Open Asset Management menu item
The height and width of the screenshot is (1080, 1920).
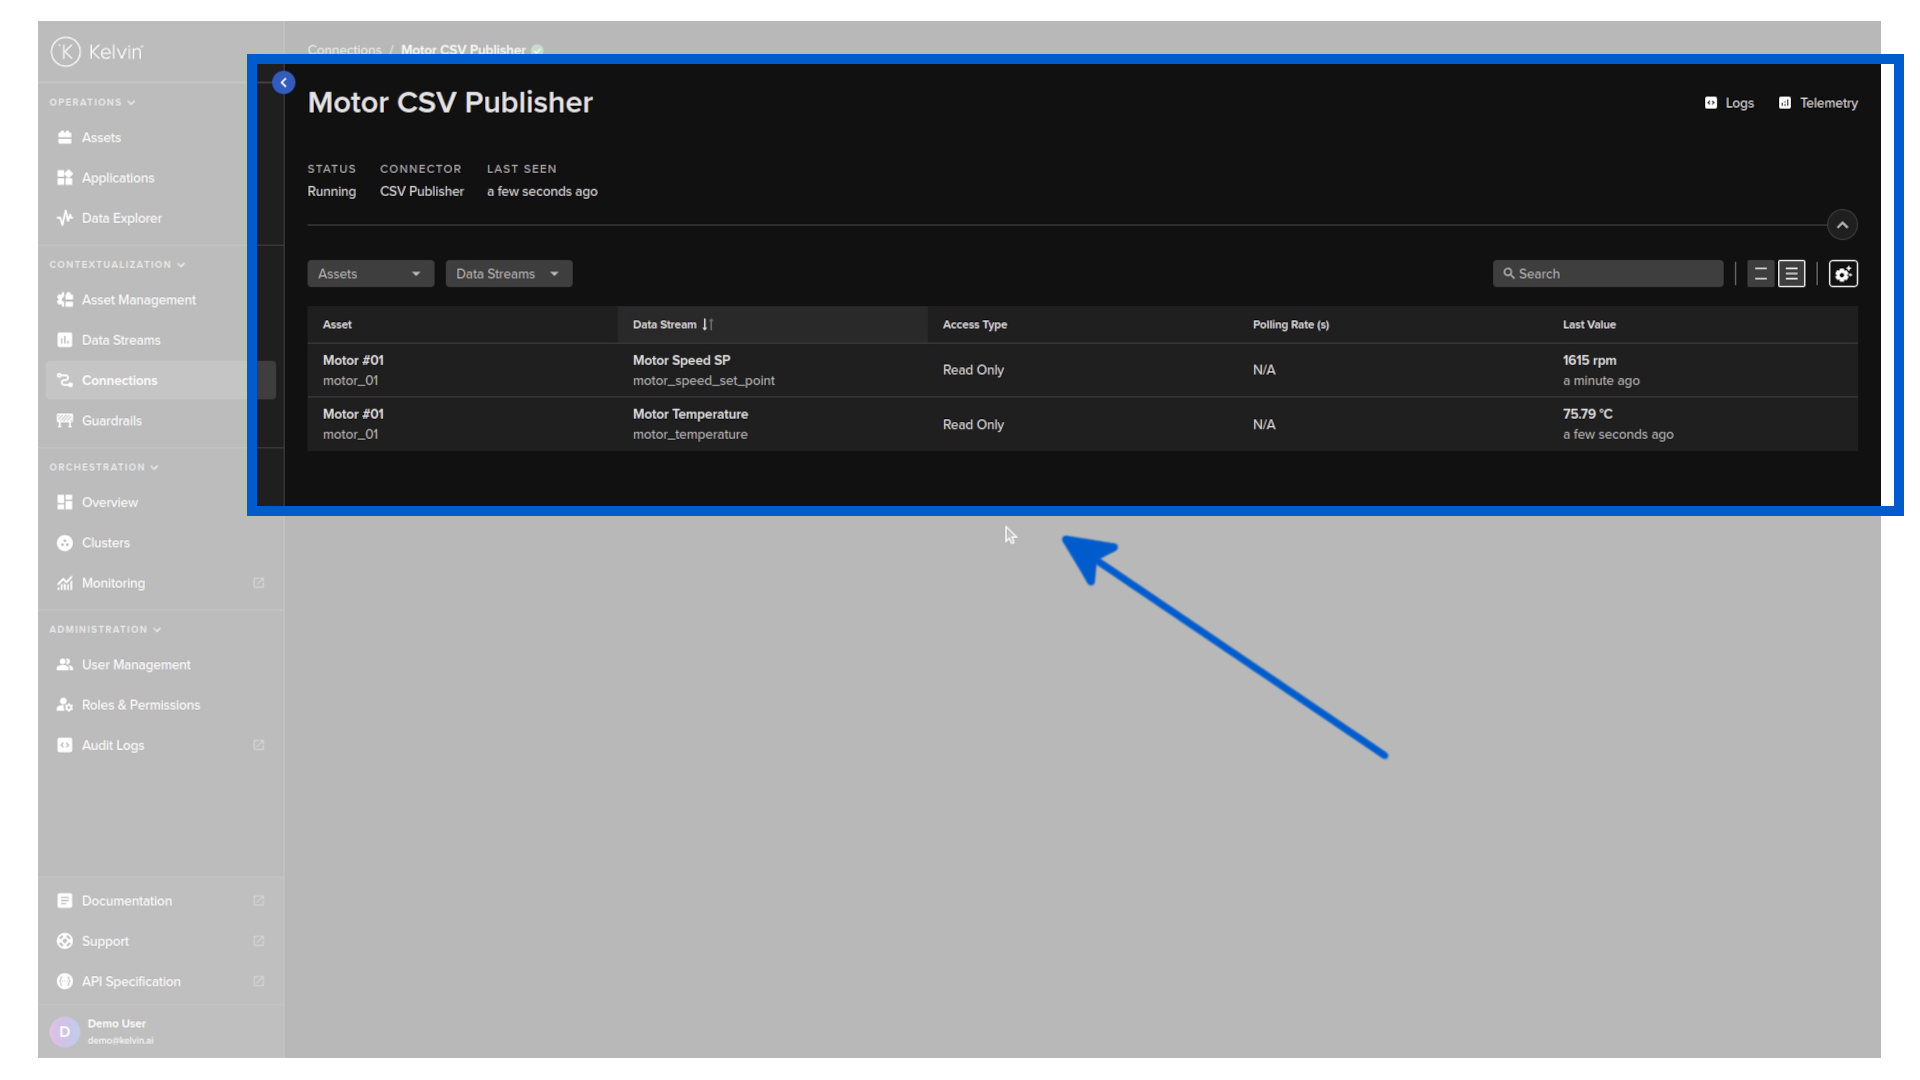click(x=138, y=300)
